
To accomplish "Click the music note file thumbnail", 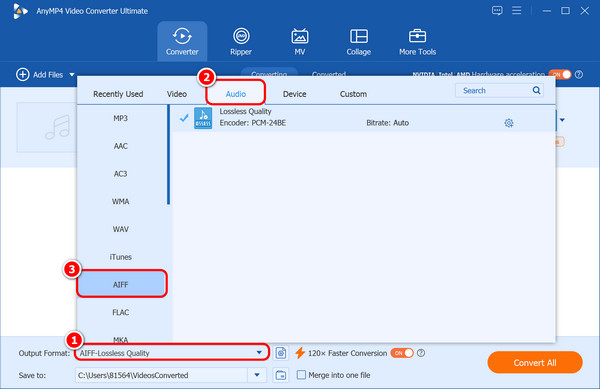I will (47, 127).
